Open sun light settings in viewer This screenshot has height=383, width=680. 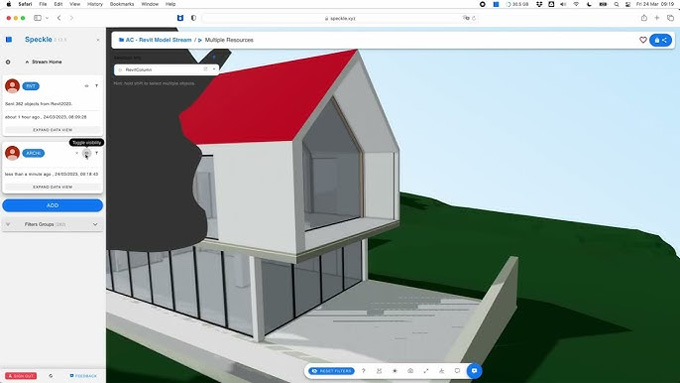395,371
